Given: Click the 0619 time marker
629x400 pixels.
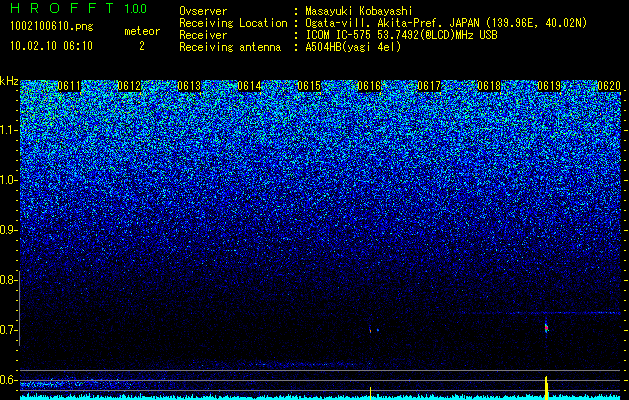Looking at the screenshot, I should pyautogui.click(x=549, y=86).
